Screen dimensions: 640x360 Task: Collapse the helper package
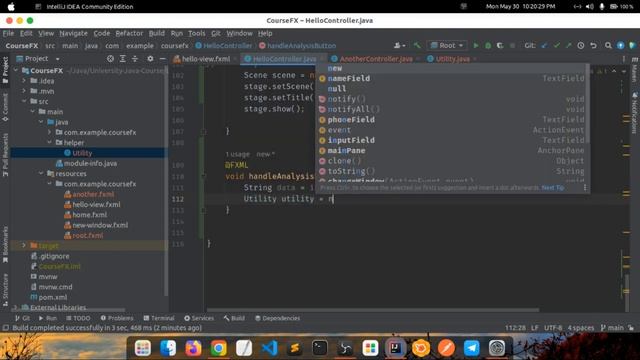(x=50, y=142)
